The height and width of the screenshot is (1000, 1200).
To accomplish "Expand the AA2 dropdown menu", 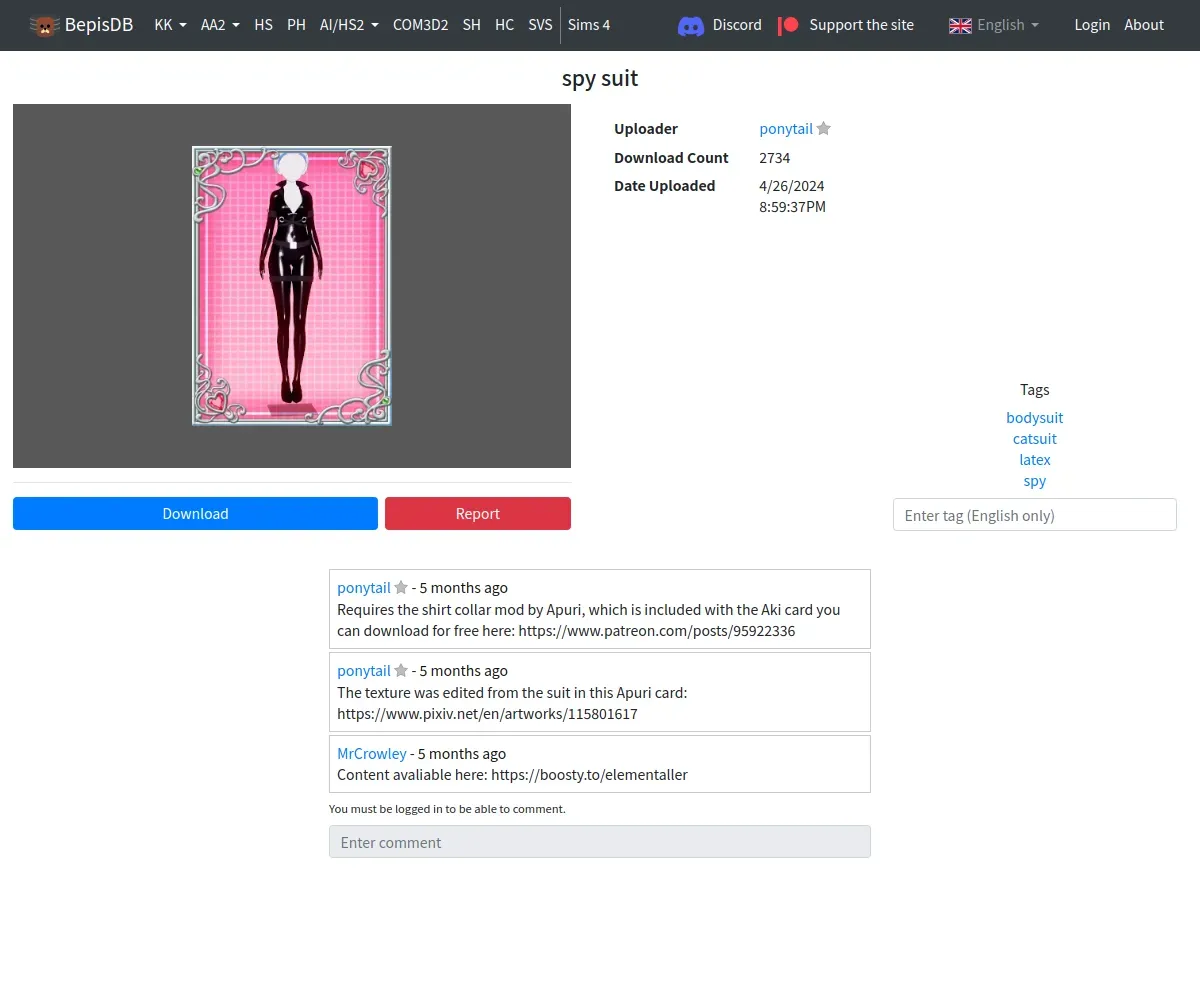I will pyautogui.click(x=220, y=25).
